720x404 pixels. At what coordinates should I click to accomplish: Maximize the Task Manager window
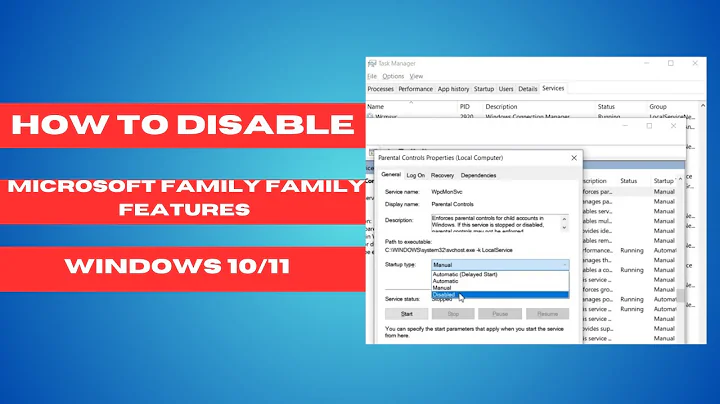pyautogui.click(x=671, y=63)
